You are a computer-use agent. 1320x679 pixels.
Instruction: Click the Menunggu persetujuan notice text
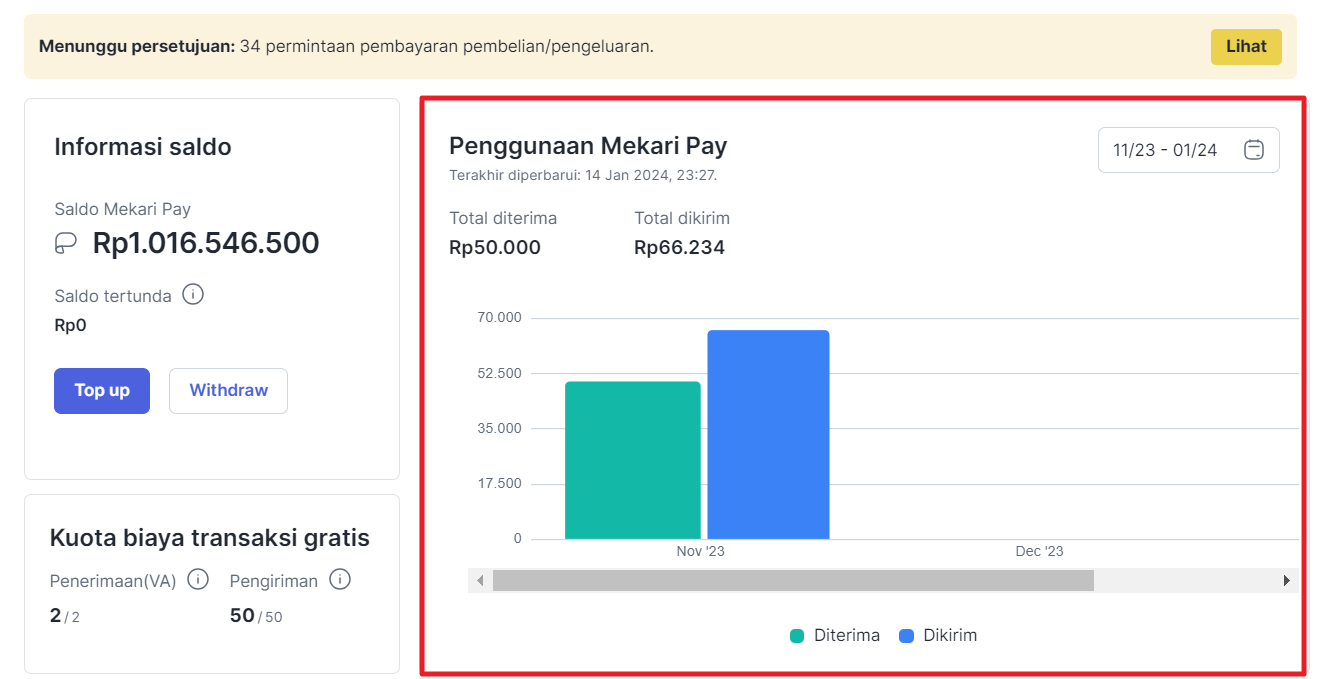tap(346, 46)
